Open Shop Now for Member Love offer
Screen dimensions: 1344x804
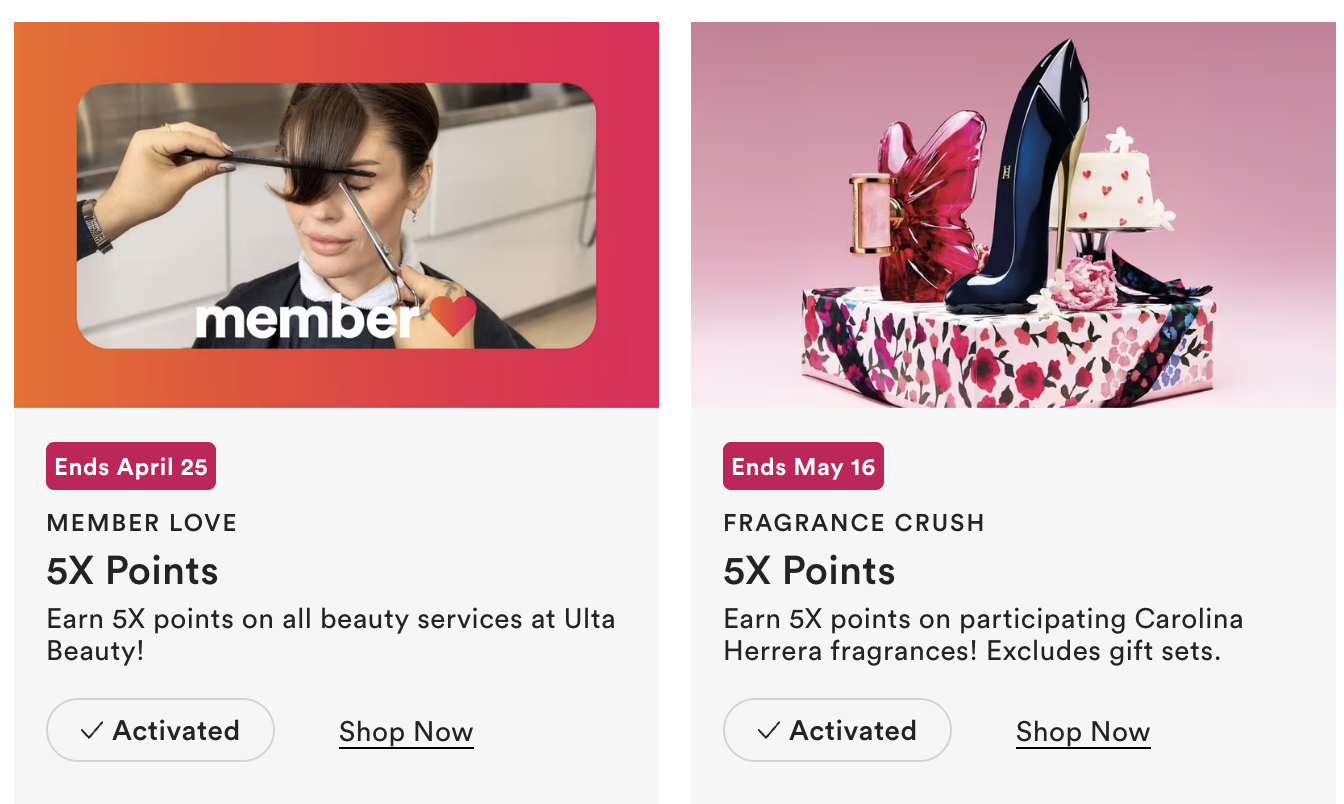pos(406,732)
